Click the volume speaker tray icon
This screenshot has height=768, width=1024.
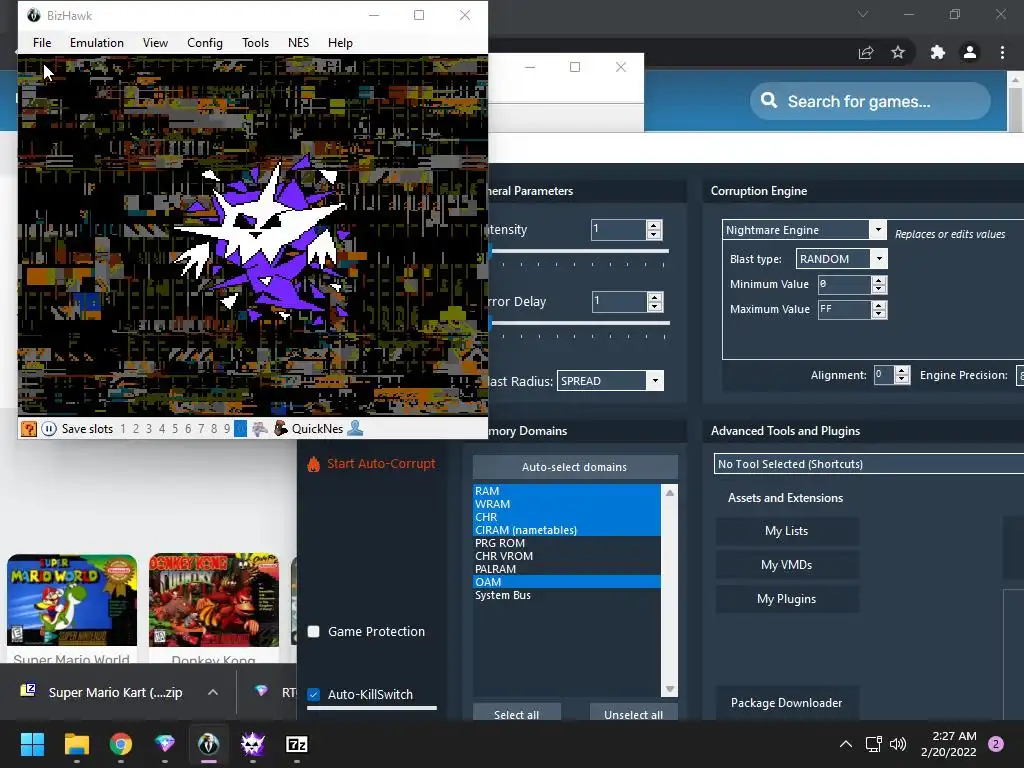pyautogui.click(x=898, y=744)
